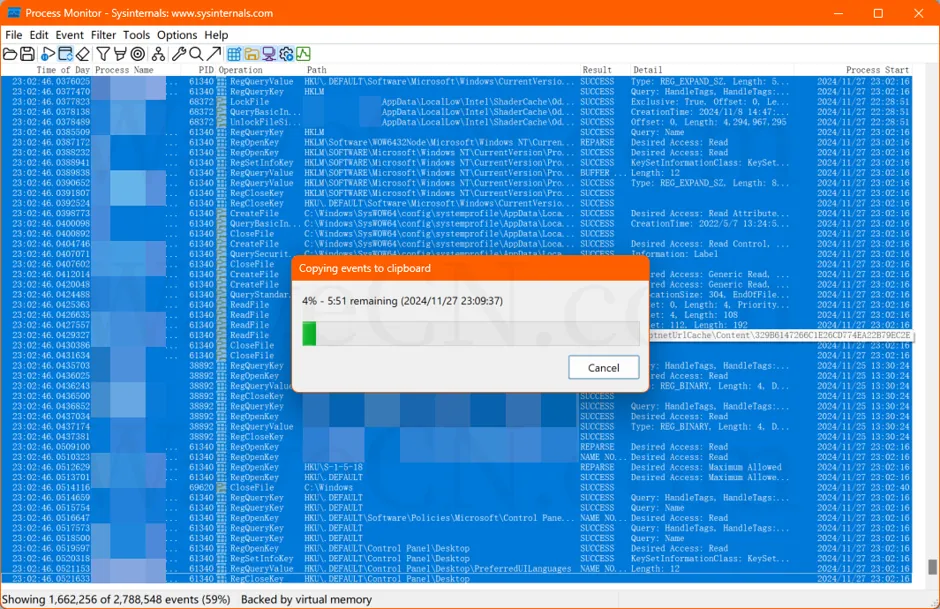Click the Detail column header
940x609 pixels.
coord(647,70)
